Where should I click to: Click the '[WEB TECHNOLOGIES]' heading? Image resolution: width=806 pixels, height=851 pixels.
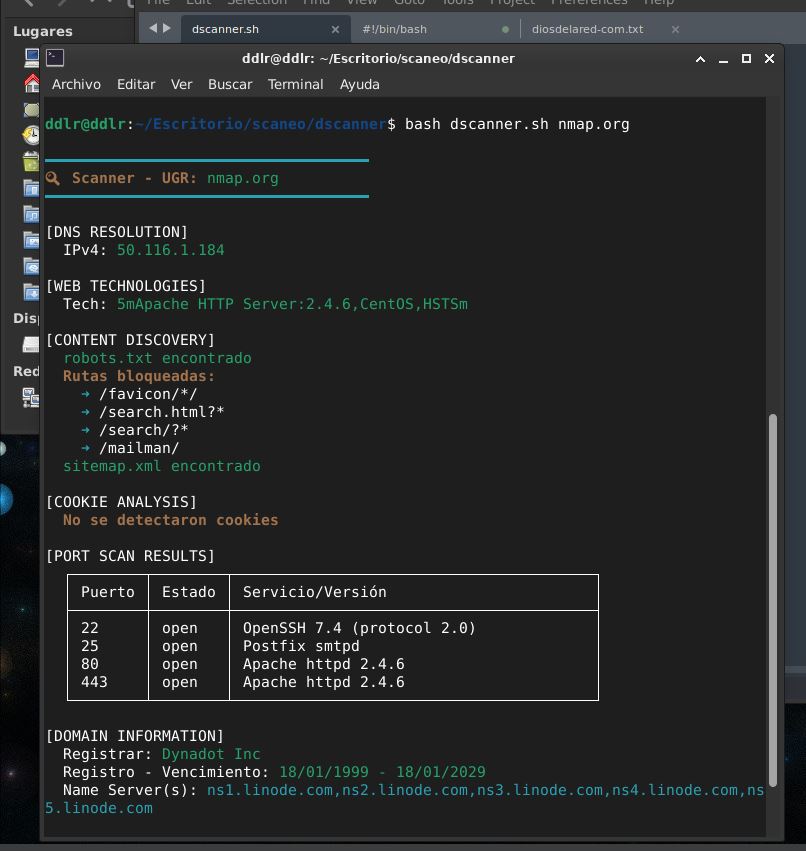(126, 286)
